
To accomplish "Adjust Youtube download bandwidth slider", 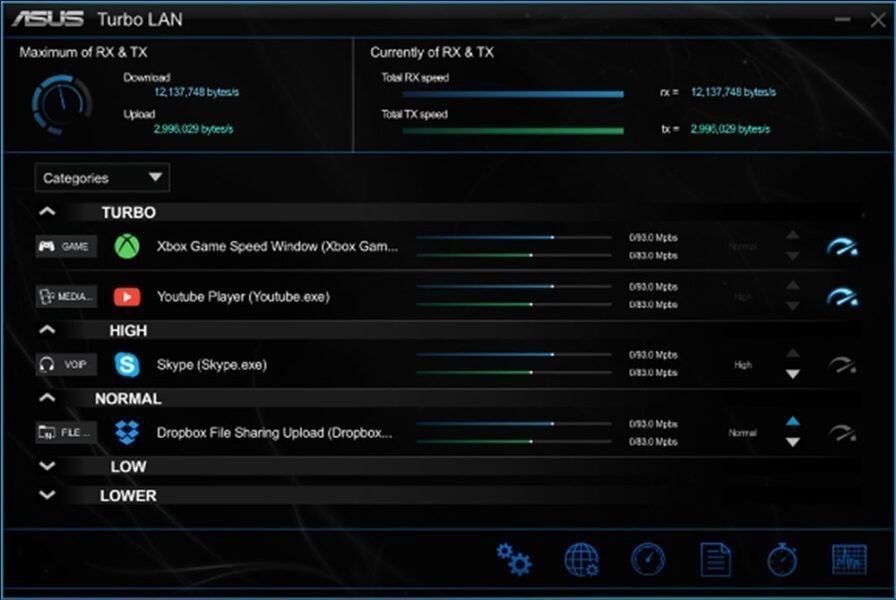I will [x=514, y=286].
